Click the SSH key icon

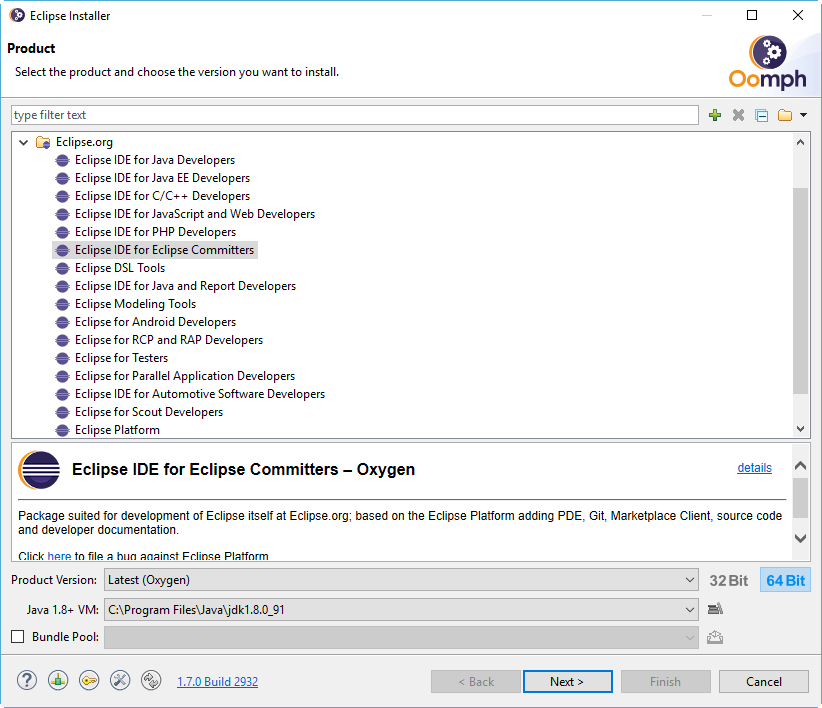(89, 681)
